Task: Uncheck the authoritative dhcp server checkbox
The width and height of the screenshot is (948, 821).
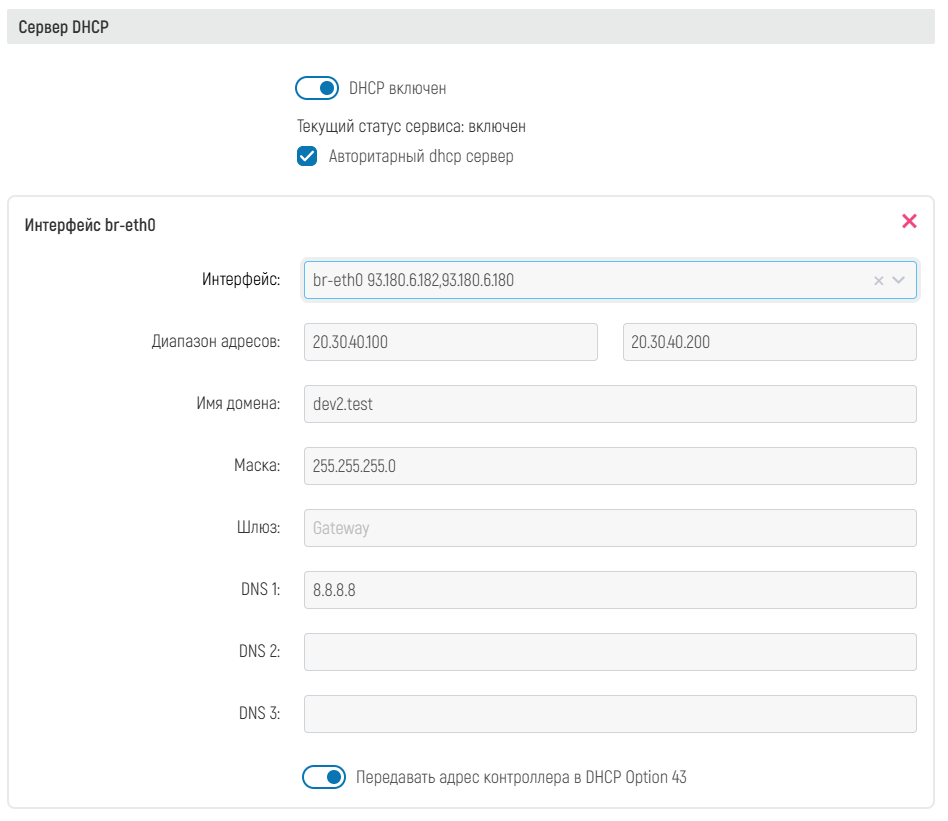Action: coord(307,156)
